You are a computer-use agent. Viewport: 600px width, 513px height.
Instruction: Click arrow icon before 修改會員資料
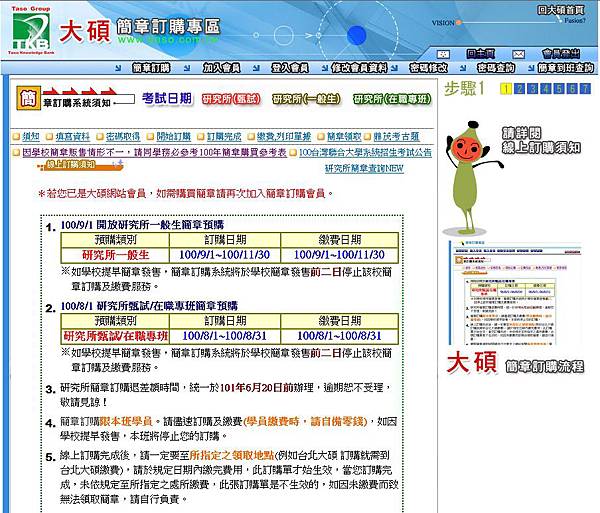pos(324,68)
